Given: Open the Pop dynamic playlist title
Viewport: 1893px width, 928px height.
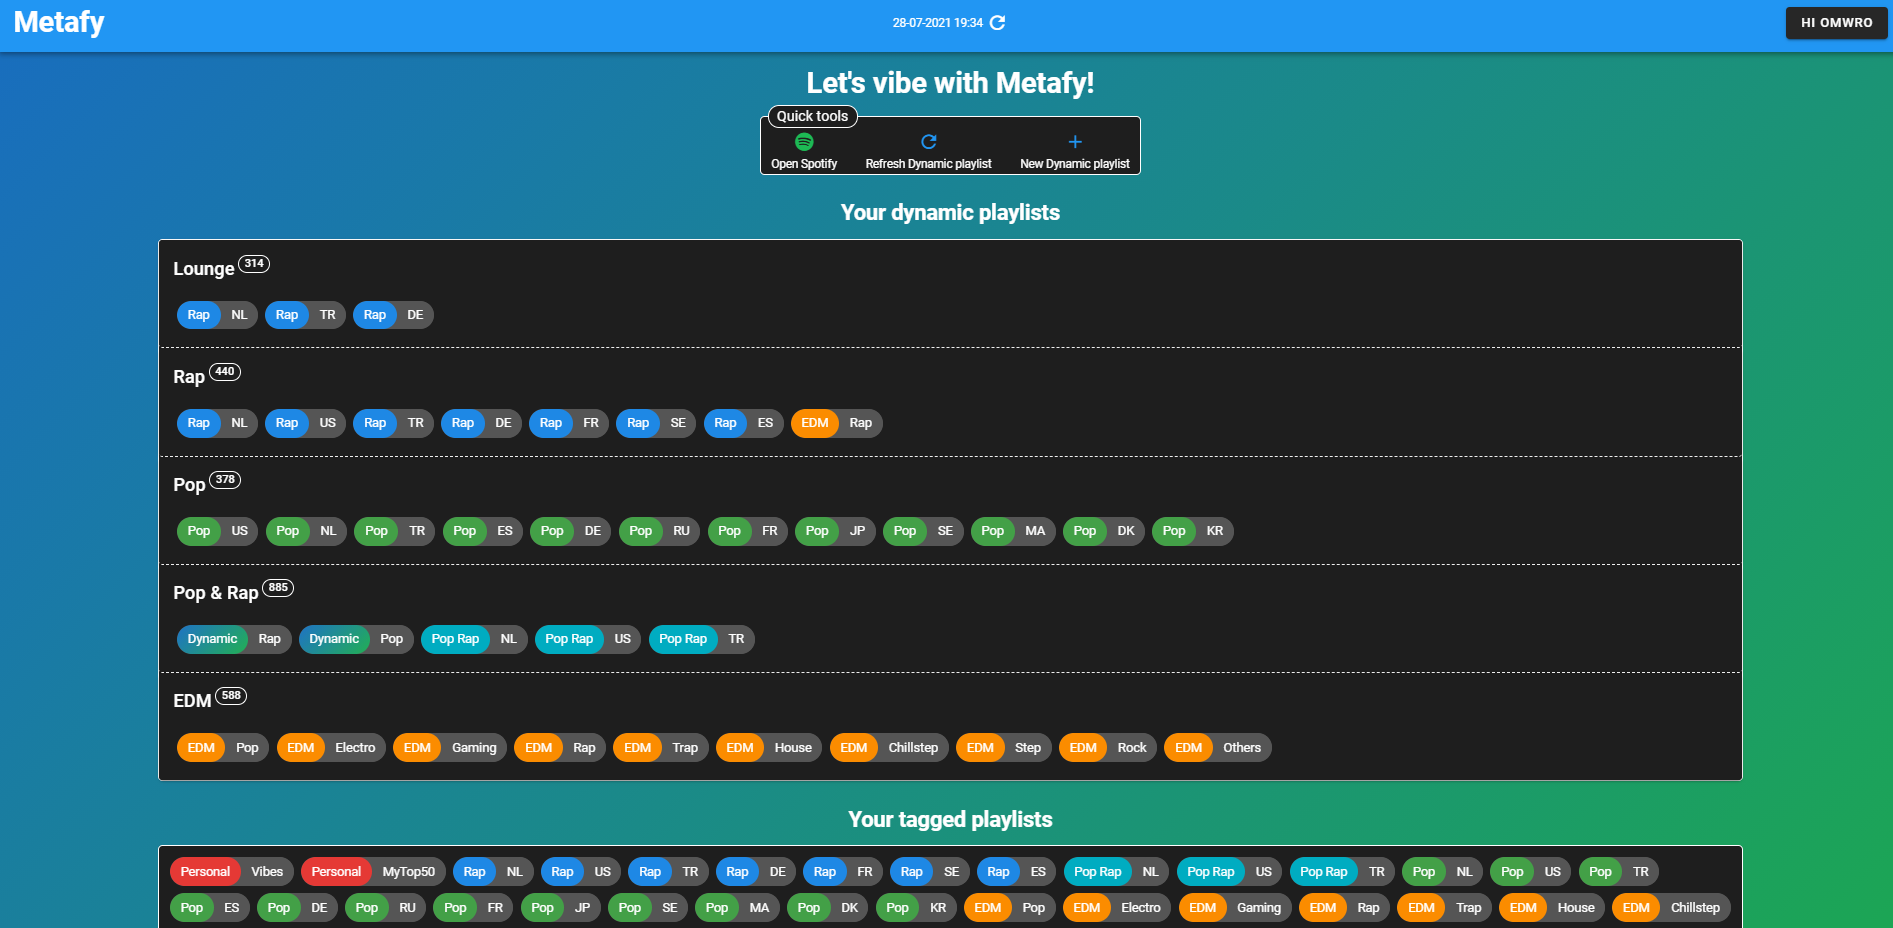Looking at the screenshot, I should tap(189, 485).
